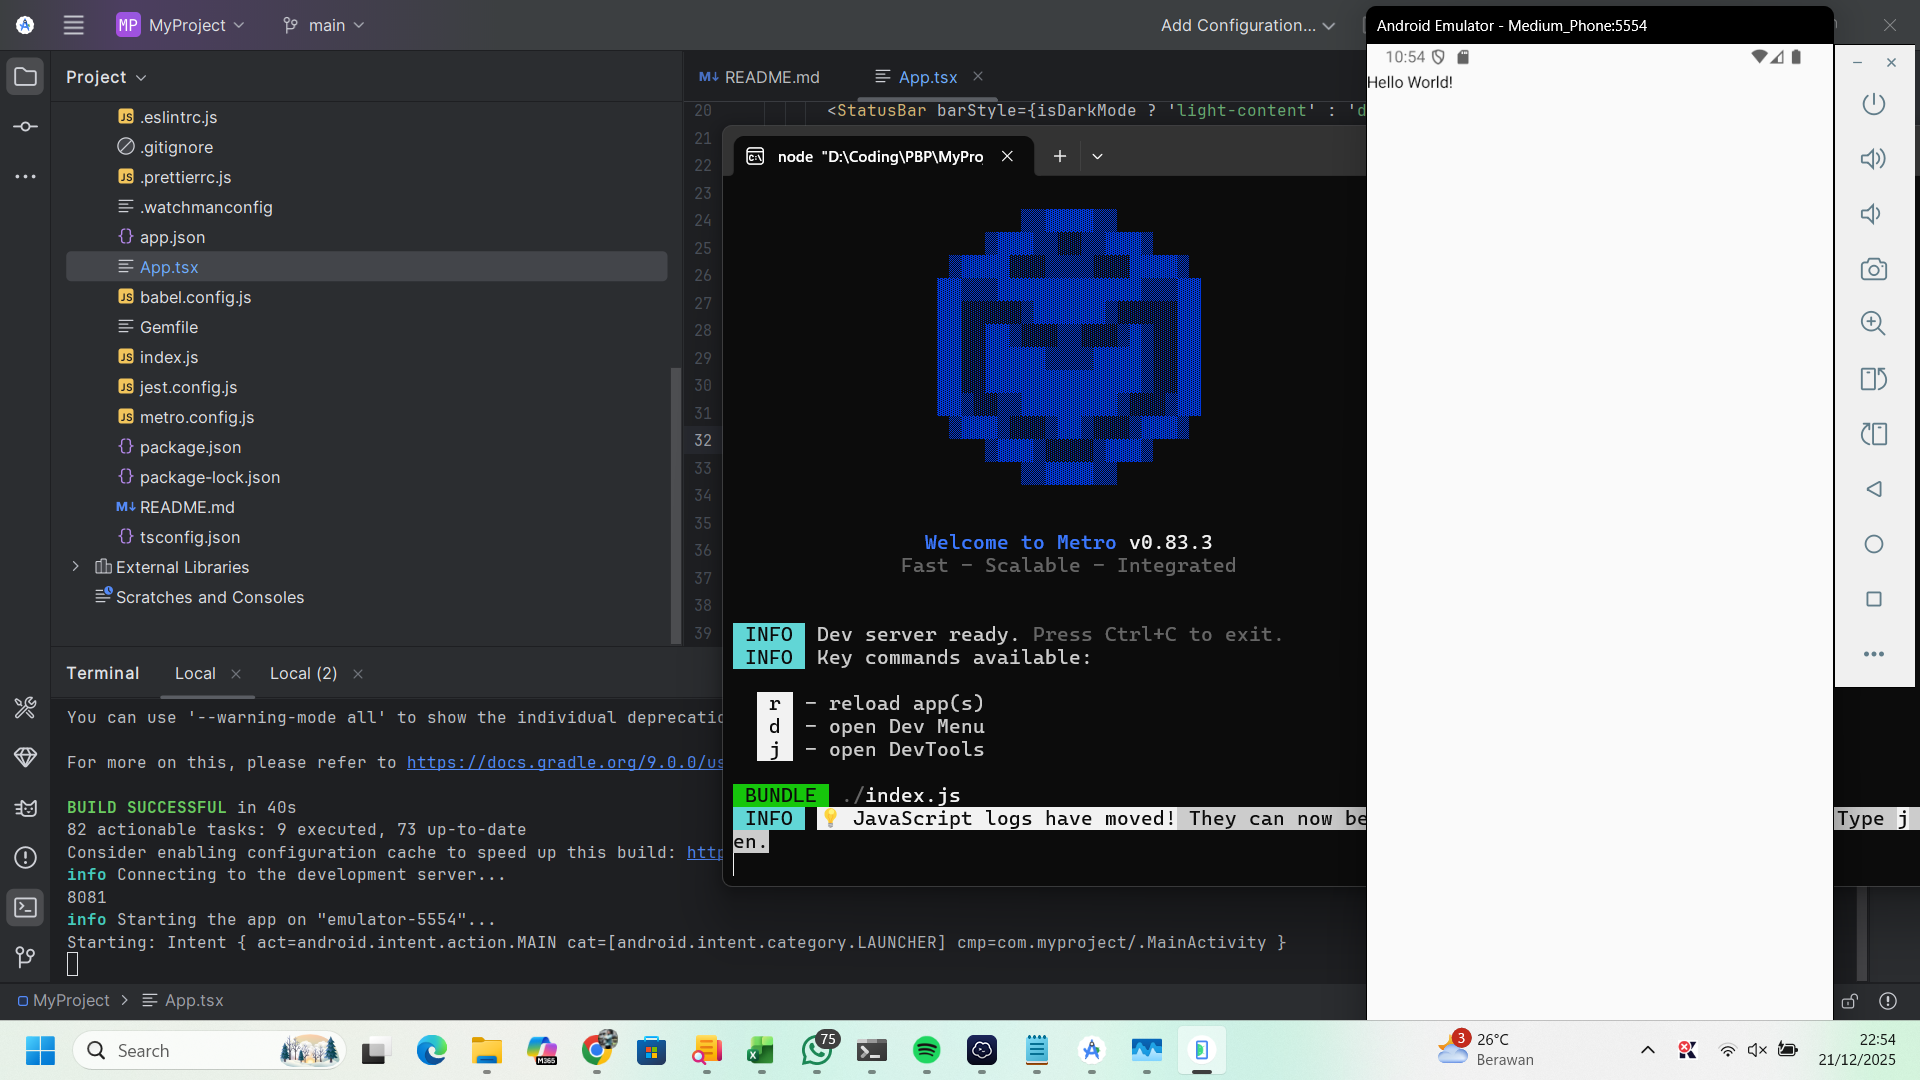Toggle Project tool window folder icon

[26, 77]
